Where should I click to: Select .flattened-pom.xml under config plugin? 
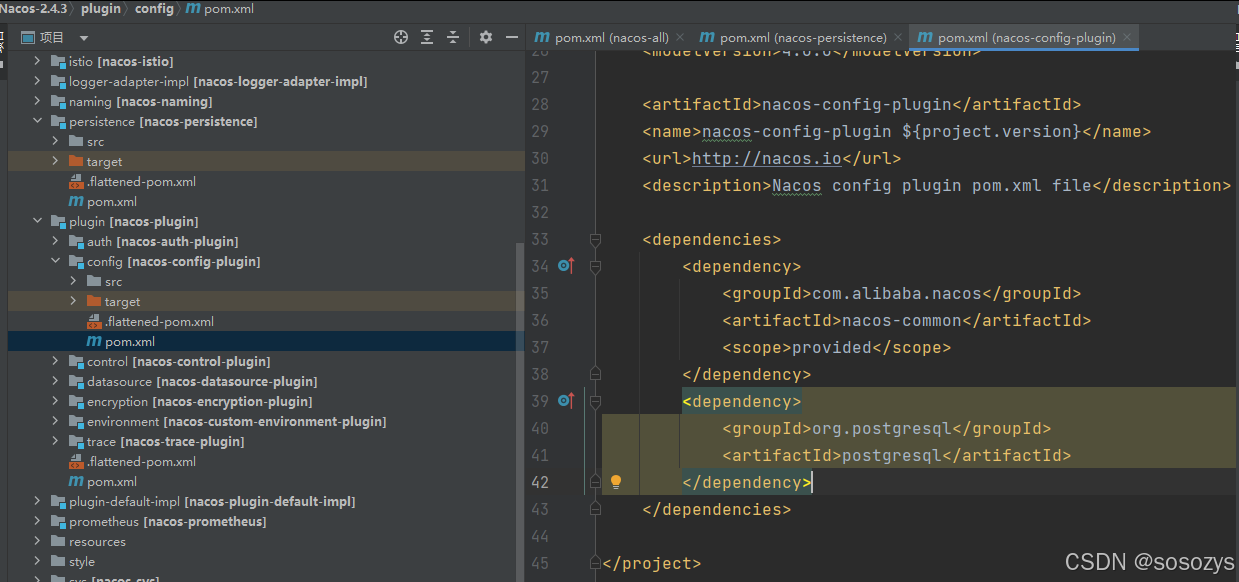coord(159,321)
